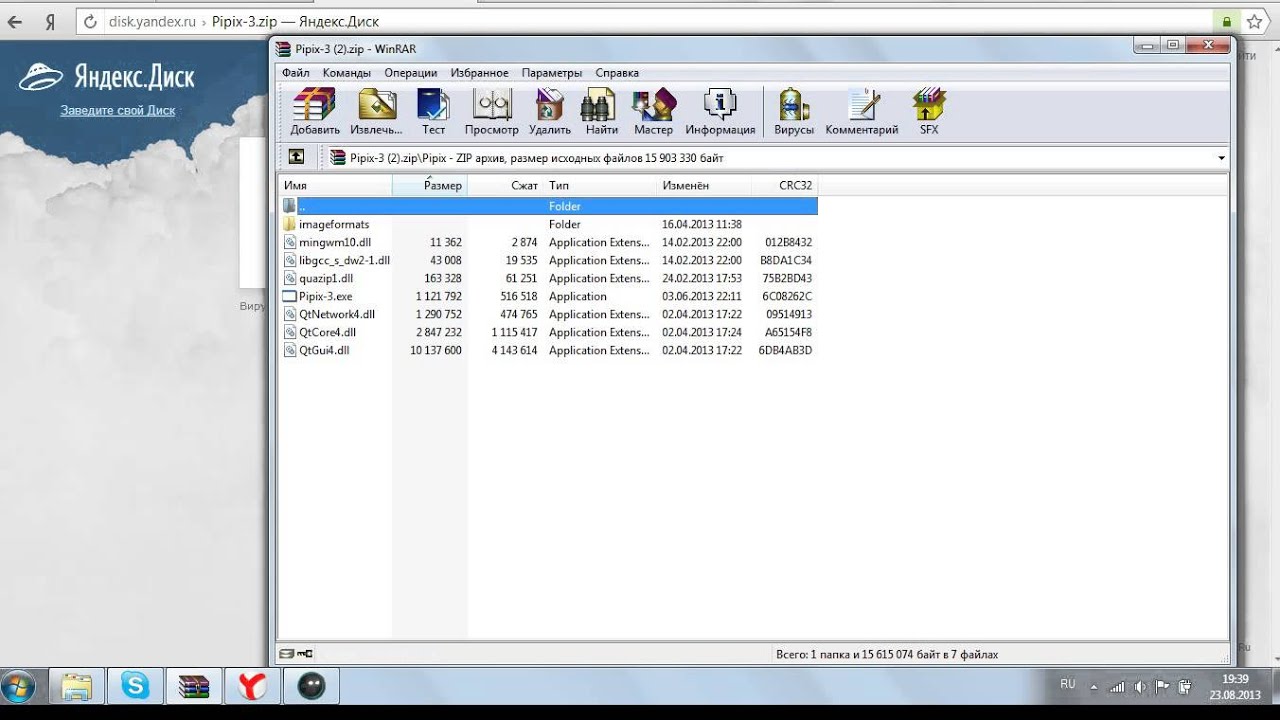This screenshot has width=1280, height=720.
Task: Select the parent folder '..' row
Action: click(x=548, y=206)
